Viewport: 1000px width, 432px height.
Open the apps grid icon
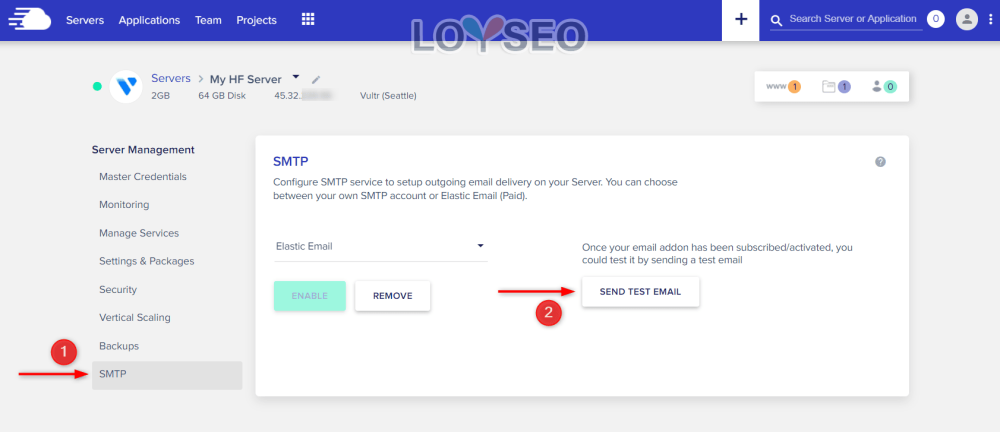(x=308, y=20)
